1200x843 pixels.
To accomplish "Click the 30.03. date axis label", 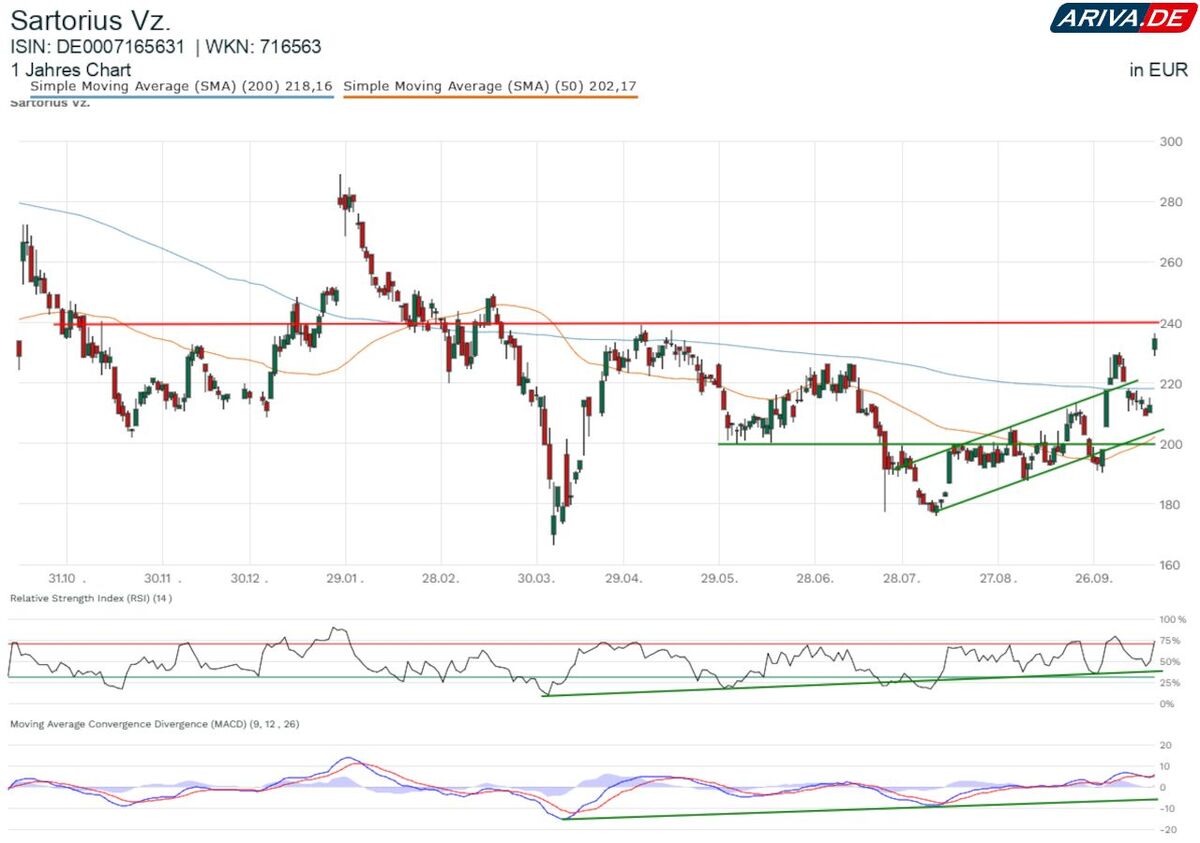I will (x=536, y=579).
